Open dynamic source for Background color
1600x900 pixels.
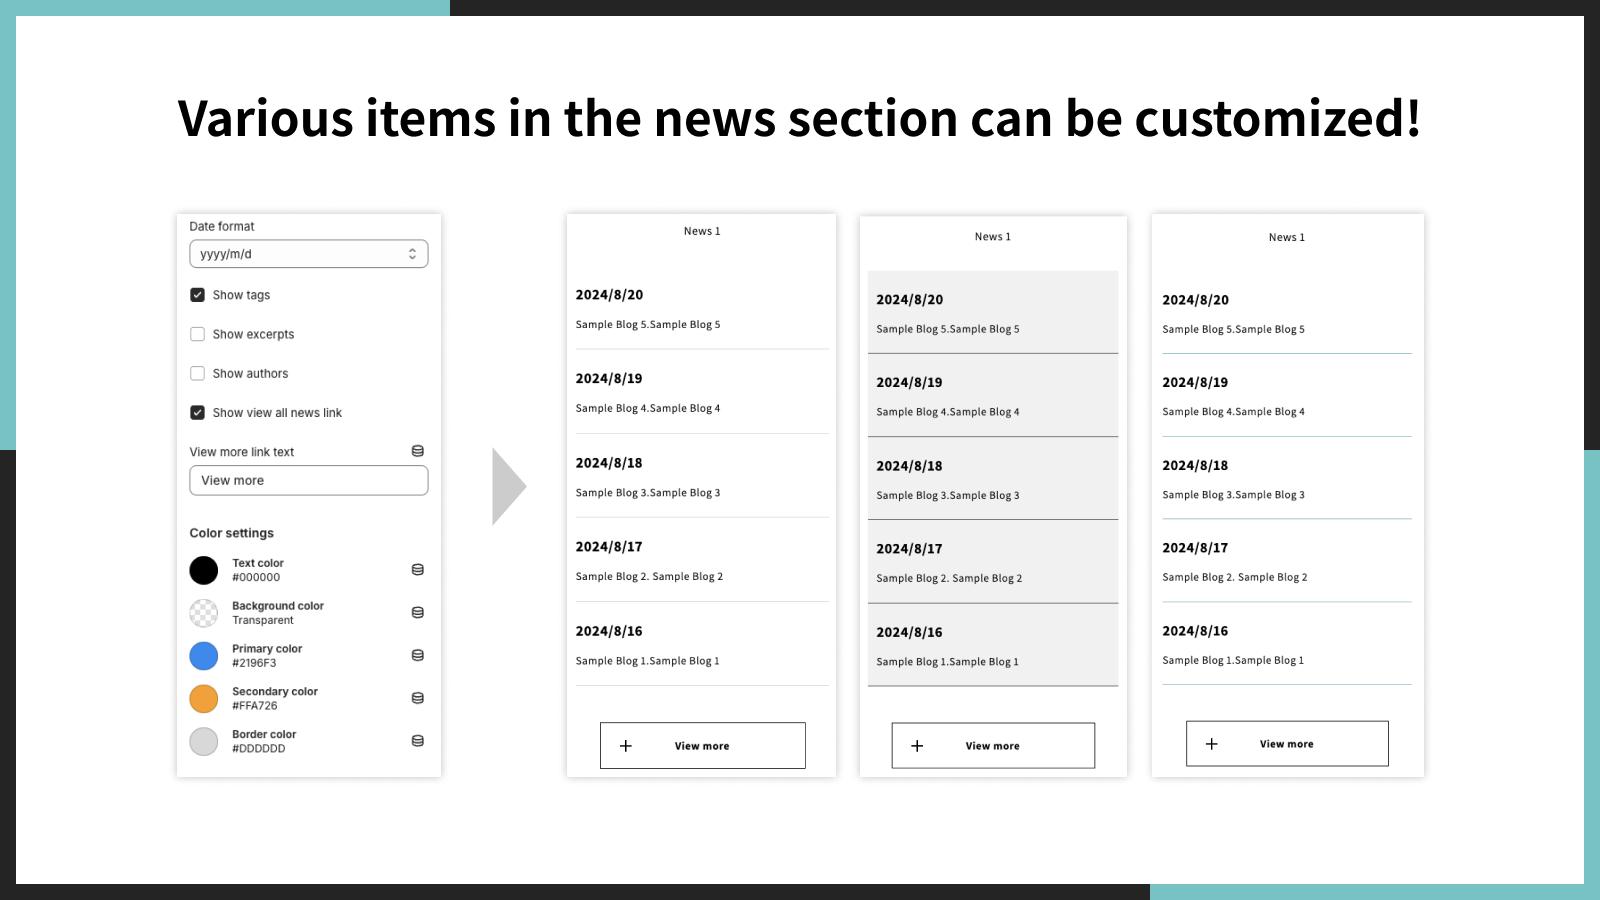417,612
